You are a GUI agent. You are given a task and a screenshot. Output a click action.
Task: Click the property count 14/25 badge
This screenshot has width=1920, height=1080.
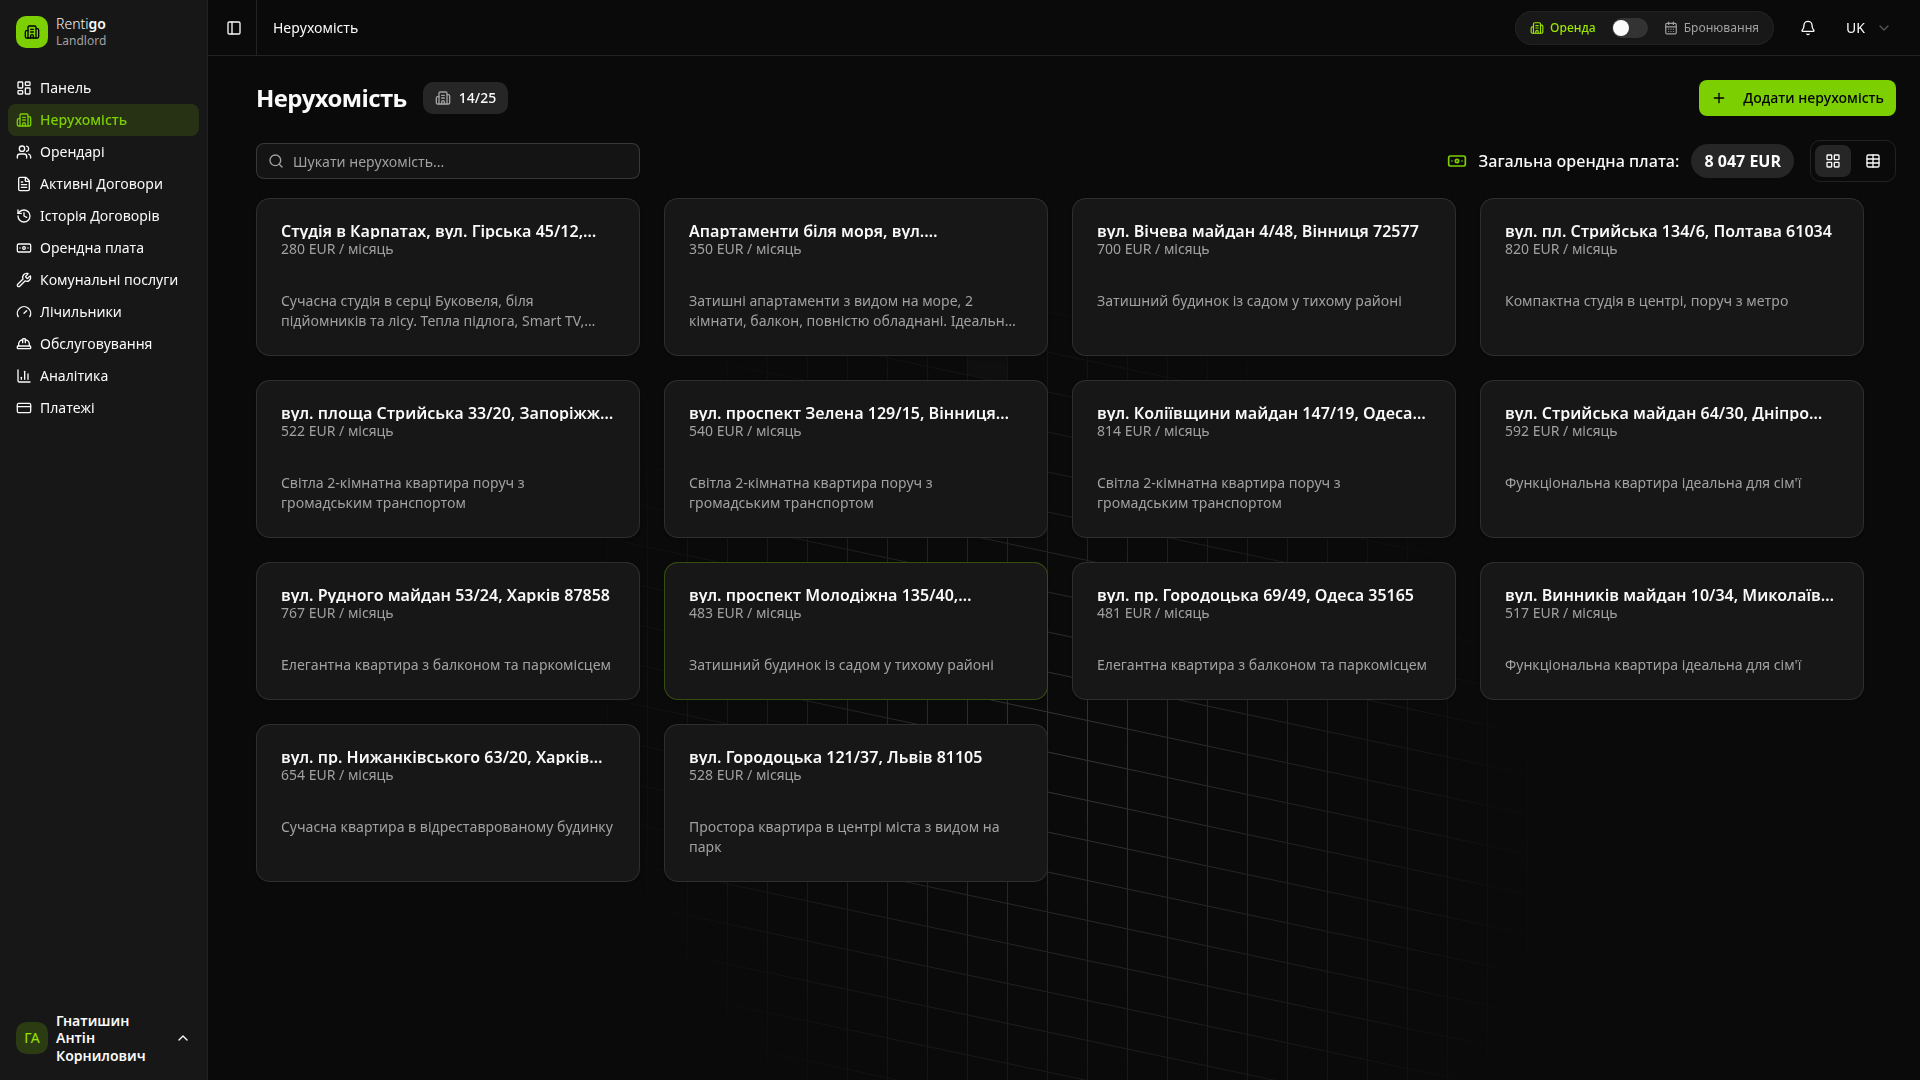point(465,98)
